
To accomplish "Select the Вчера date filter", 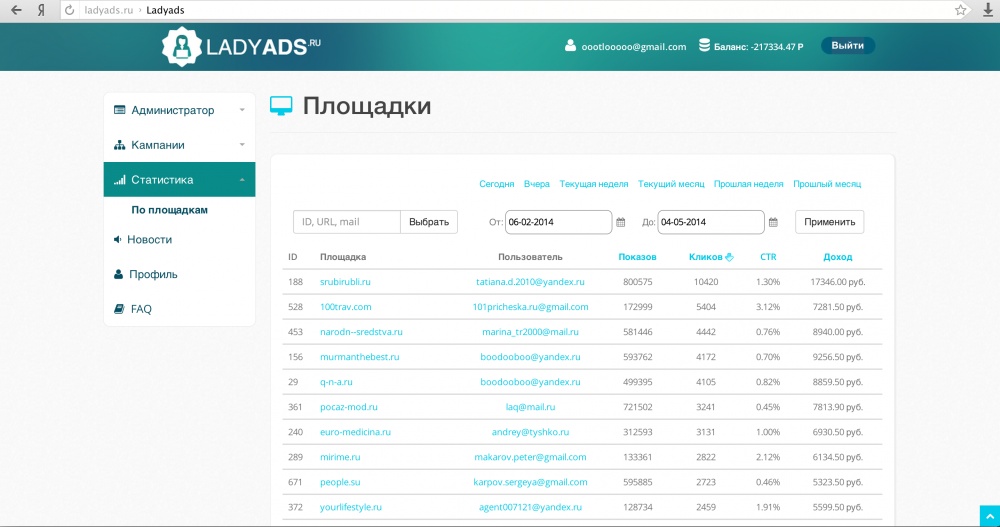I will pos(536,184).
